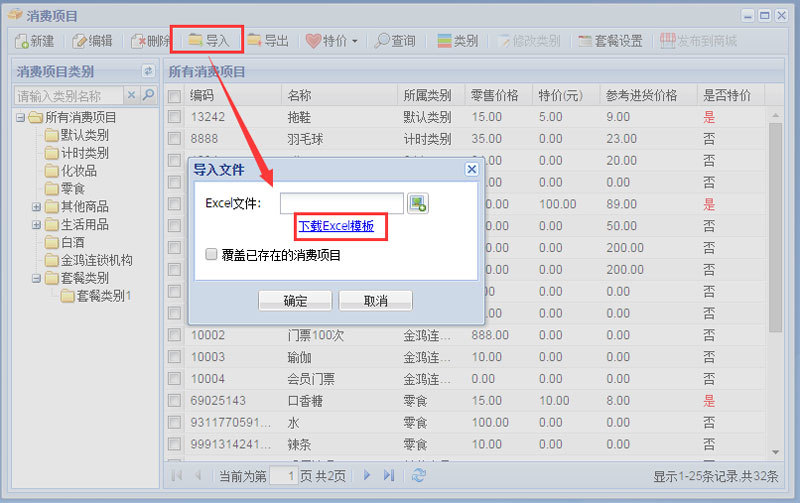The image size is (800, 503).
Task: Click the 删除 toolbar button
Action: pyautogui.click(x=150, y=41)
